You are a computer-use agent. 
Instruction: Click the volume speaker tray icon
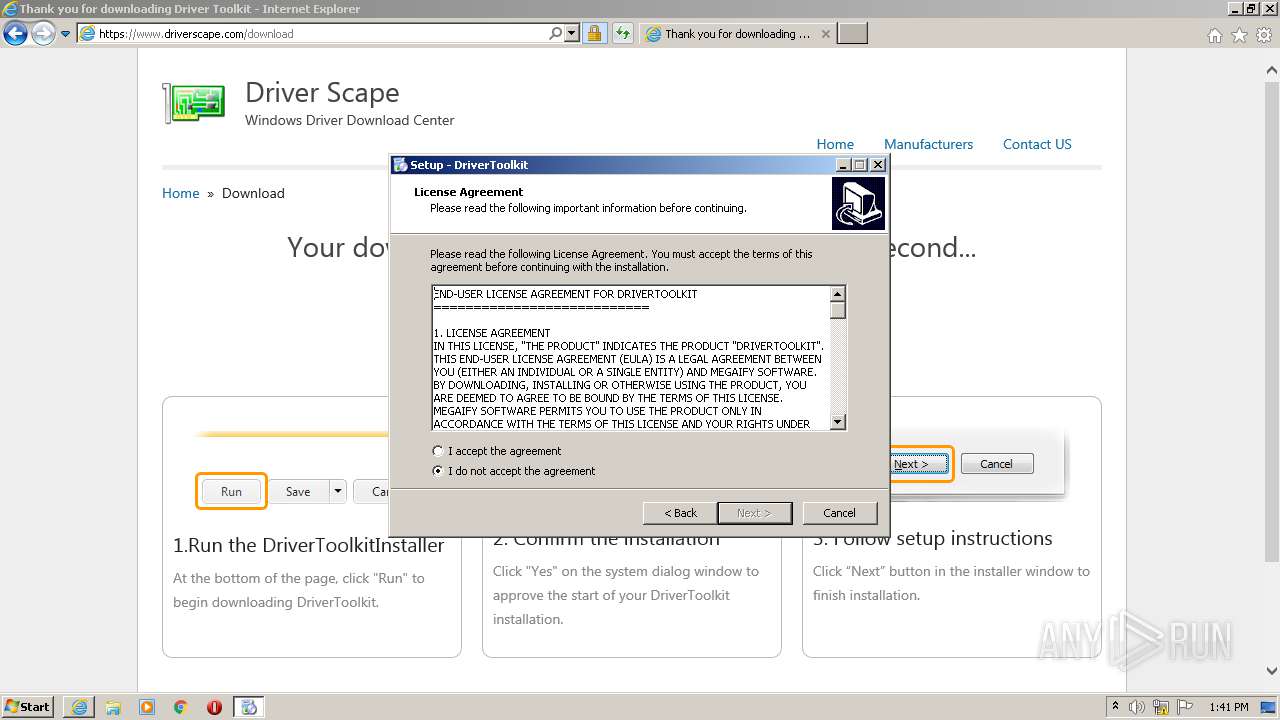(1137, 707)
